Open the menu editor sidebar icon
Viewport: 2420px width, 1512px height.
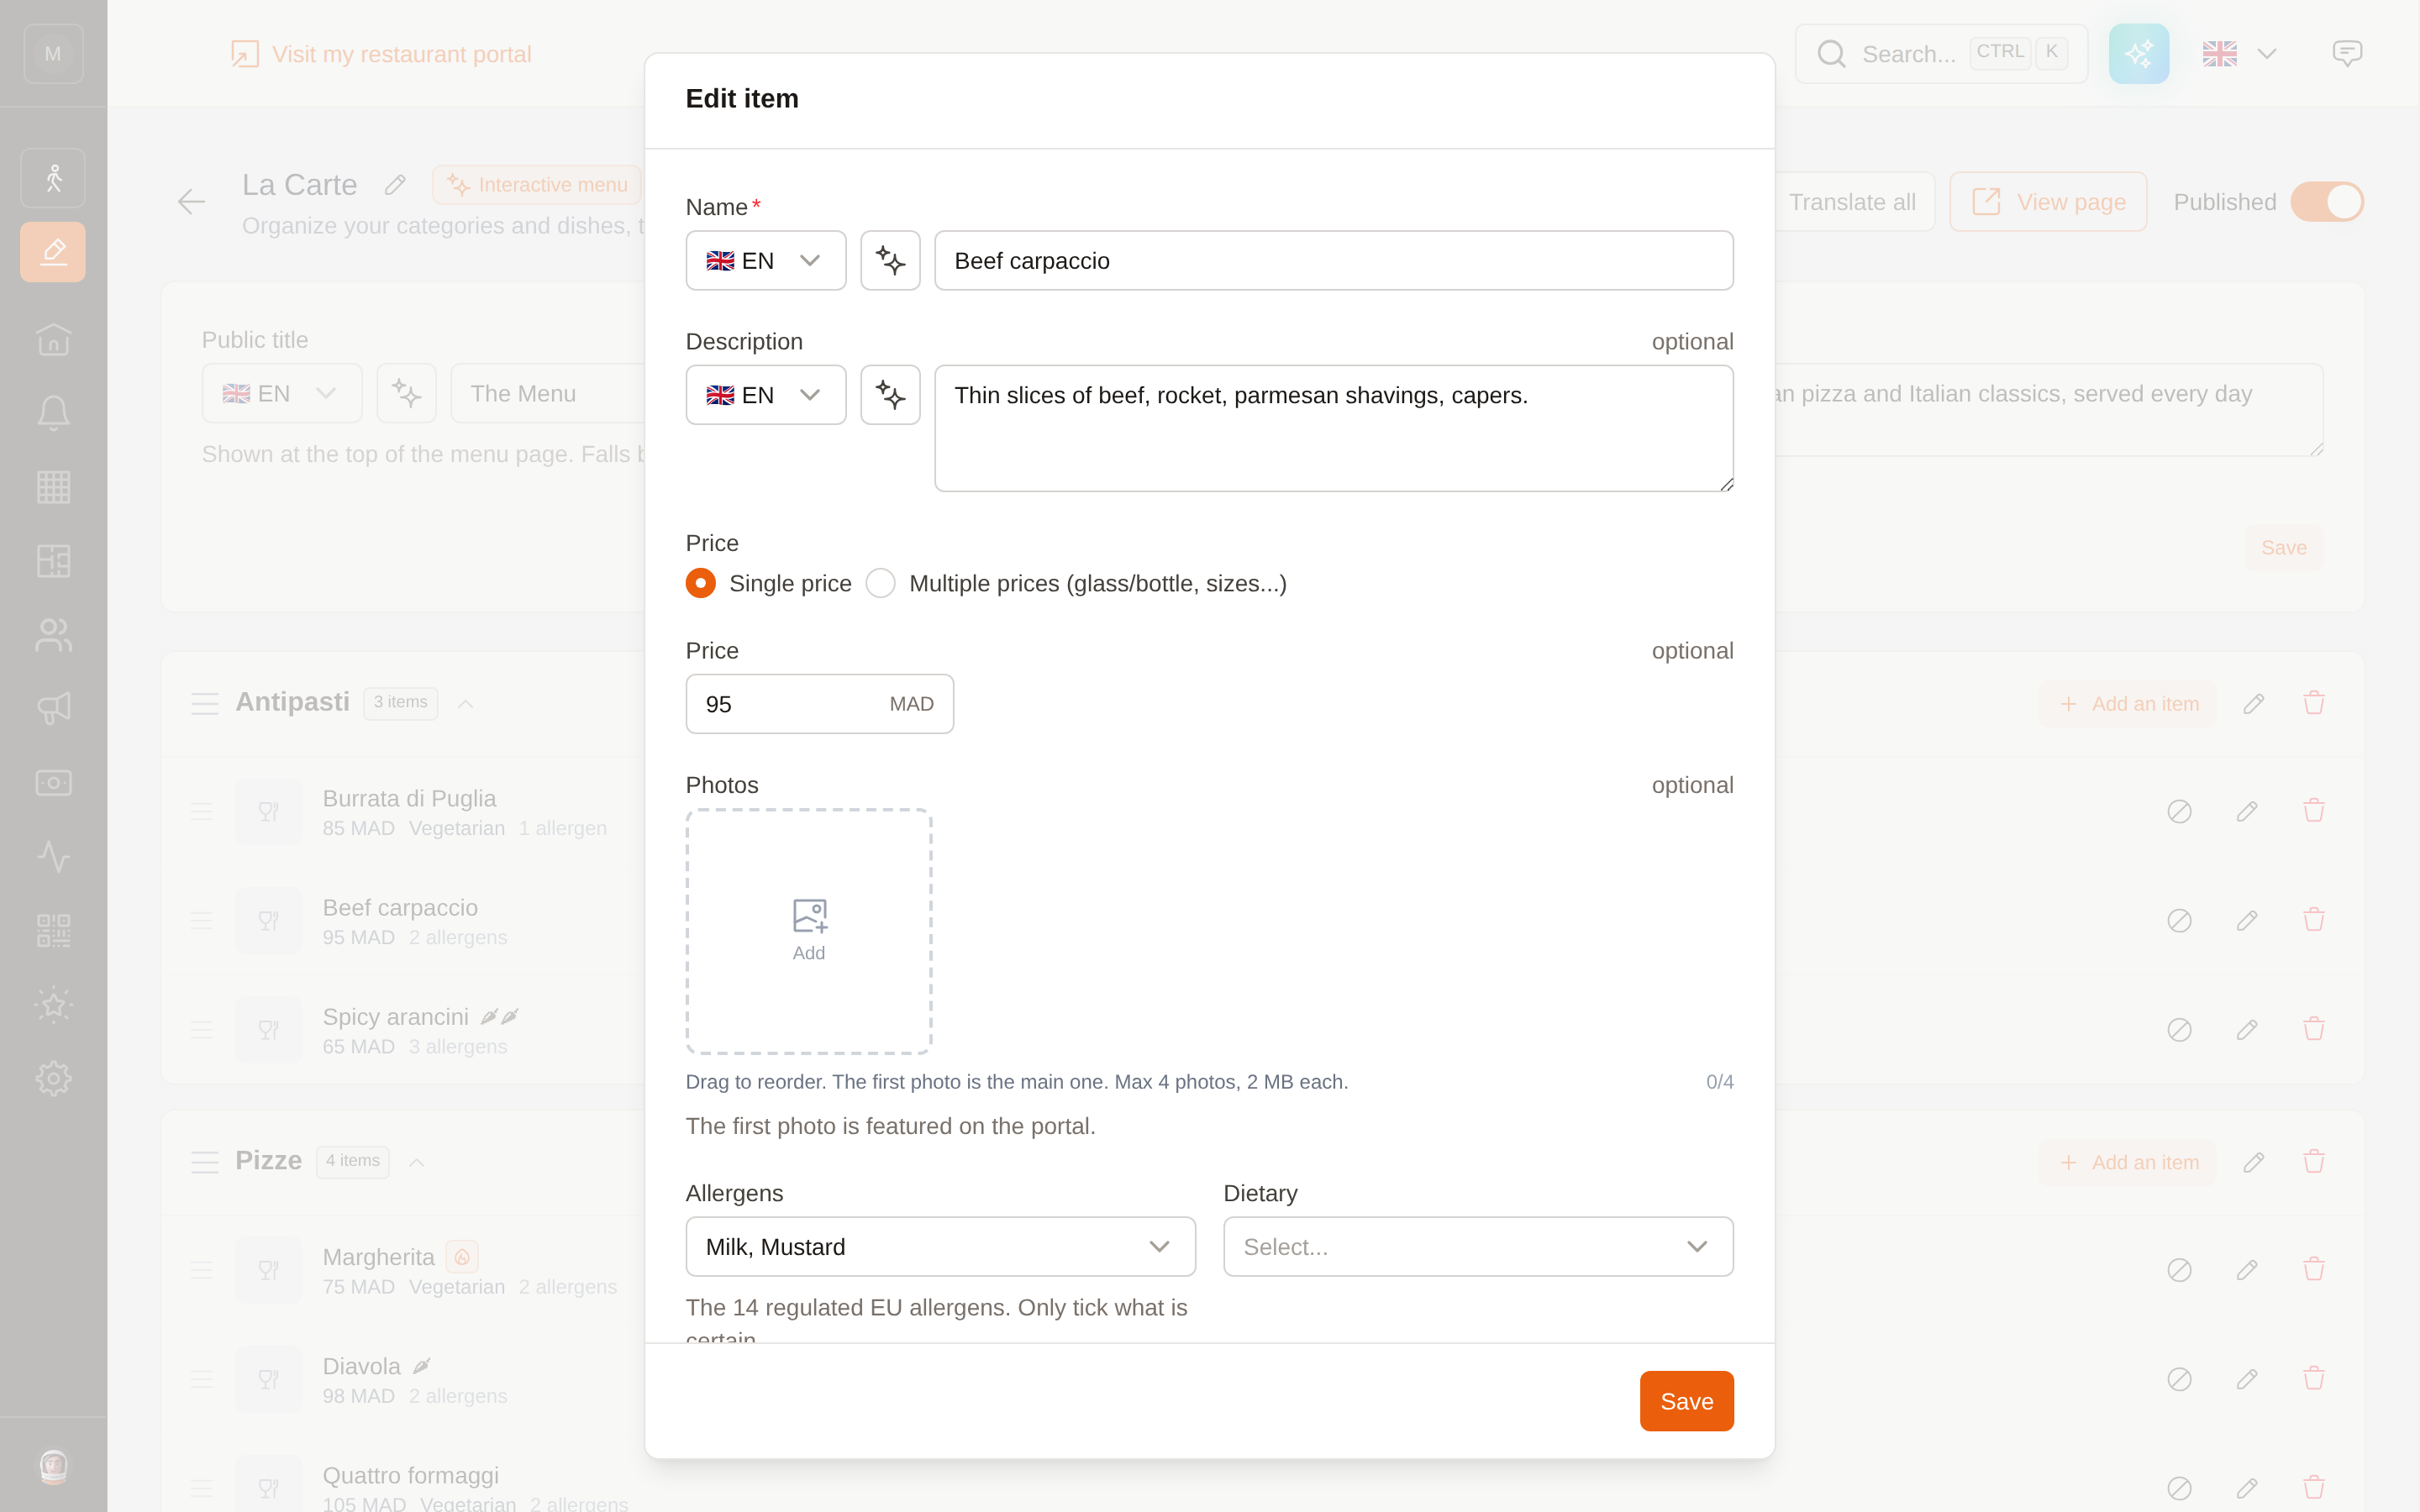tap(53, 252)
